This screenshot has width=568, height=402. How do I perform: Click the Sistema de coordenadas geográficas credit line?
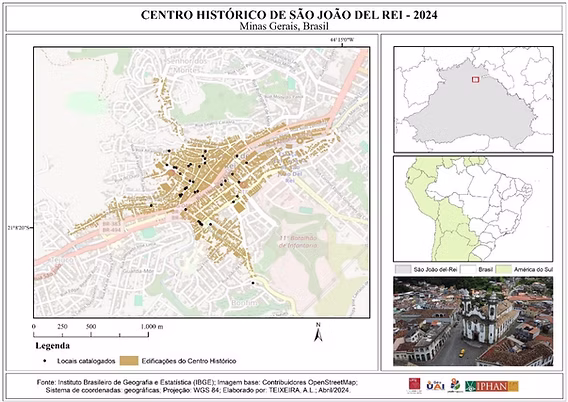(x=198, y=390)
